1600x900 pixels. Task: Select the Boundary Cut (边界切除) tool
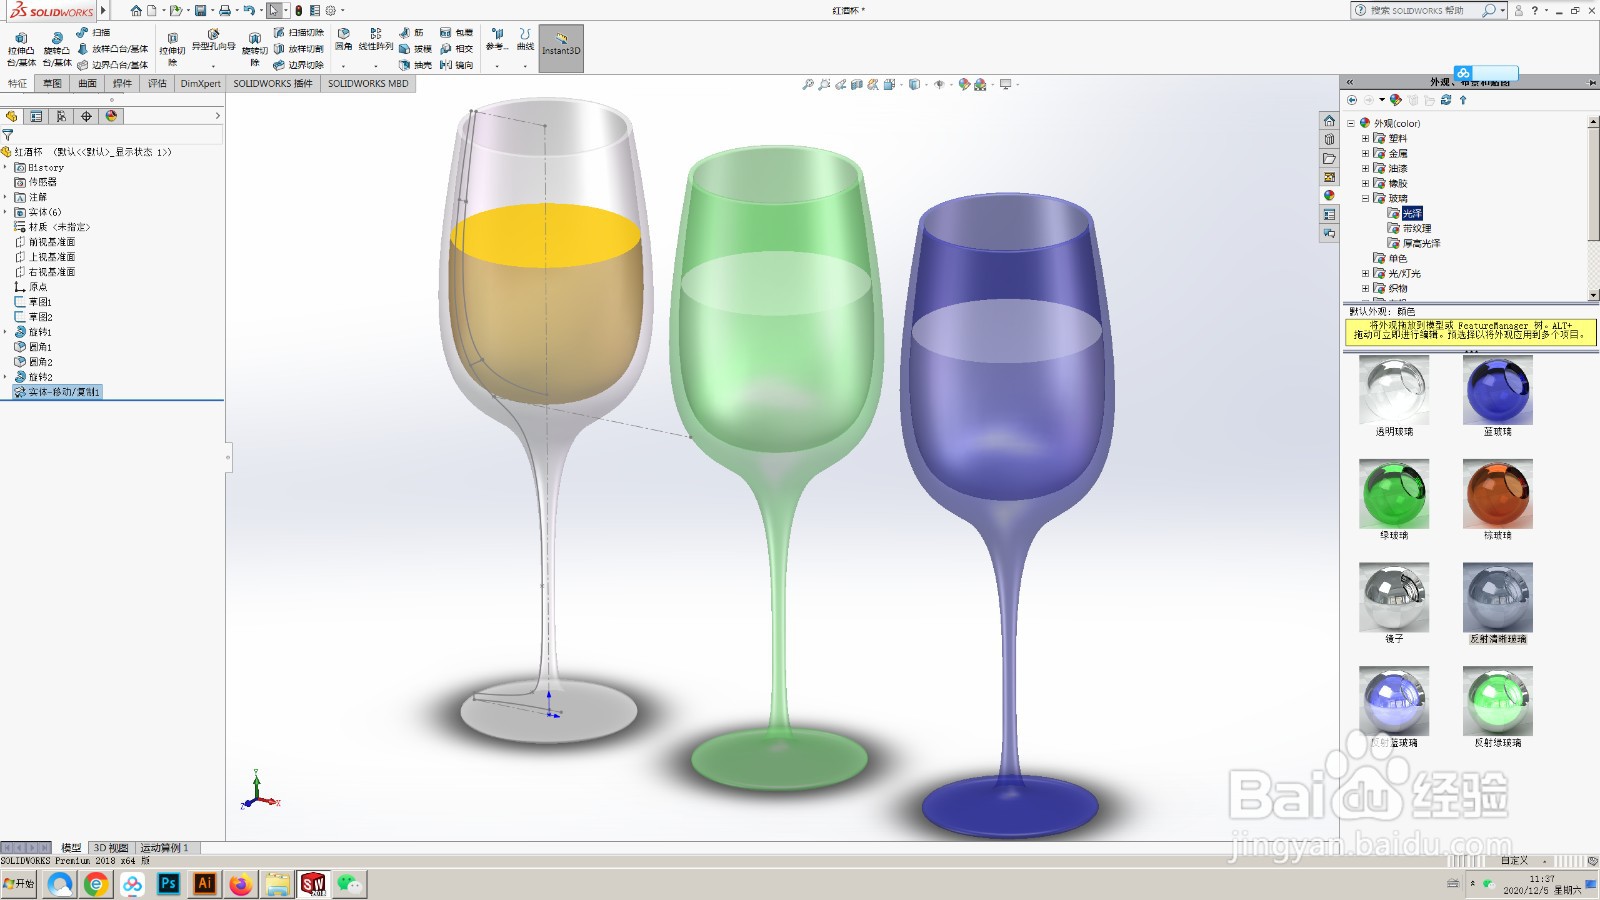click(x=299, y=65)
